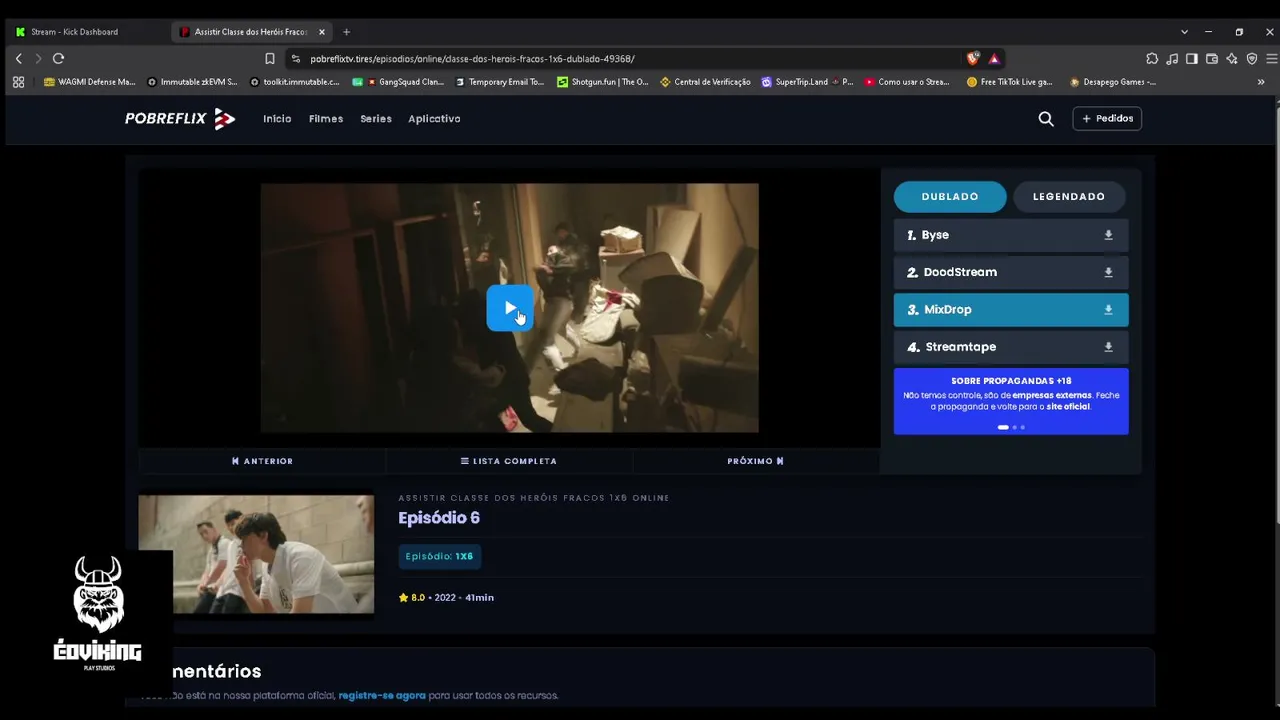The width and height of the screenshot is (1280, 720).
Task: Open the tab search dropdown
Action: tap(1184, 32)
